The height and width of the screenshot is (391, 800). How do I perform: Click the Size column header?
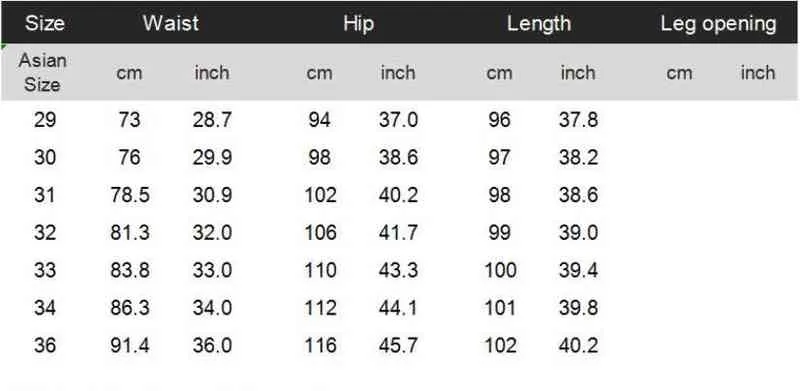point(45,23)
